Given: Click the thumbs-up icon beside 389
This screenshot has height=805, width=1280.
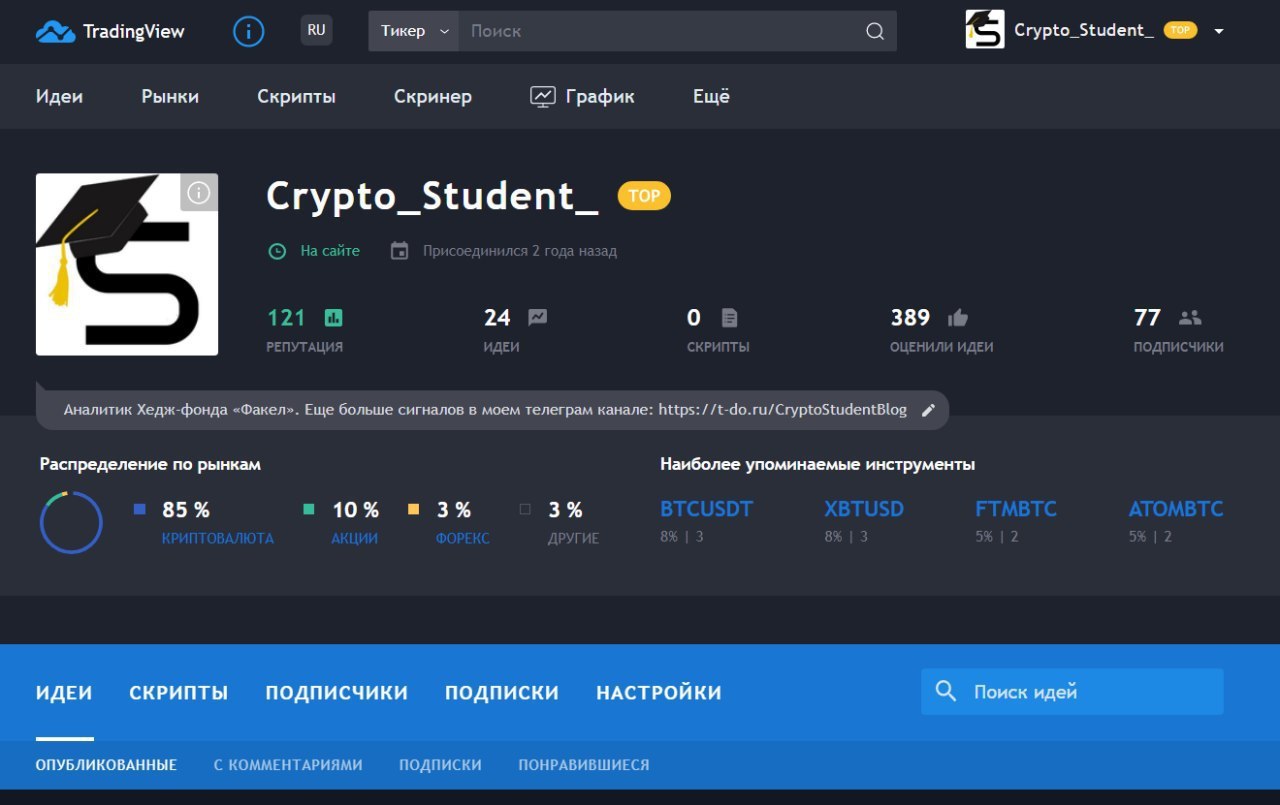Looking at the screenshot, I should click(958, 318).
